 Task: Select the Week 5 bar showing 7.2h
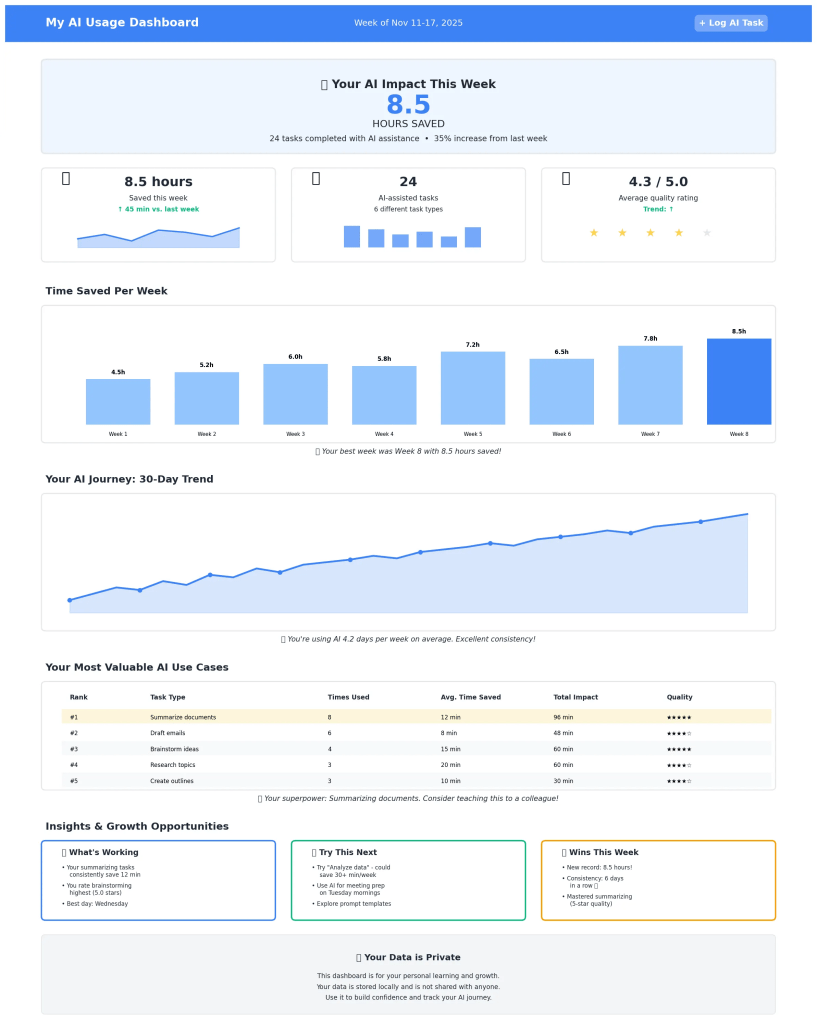click(472, 388)
